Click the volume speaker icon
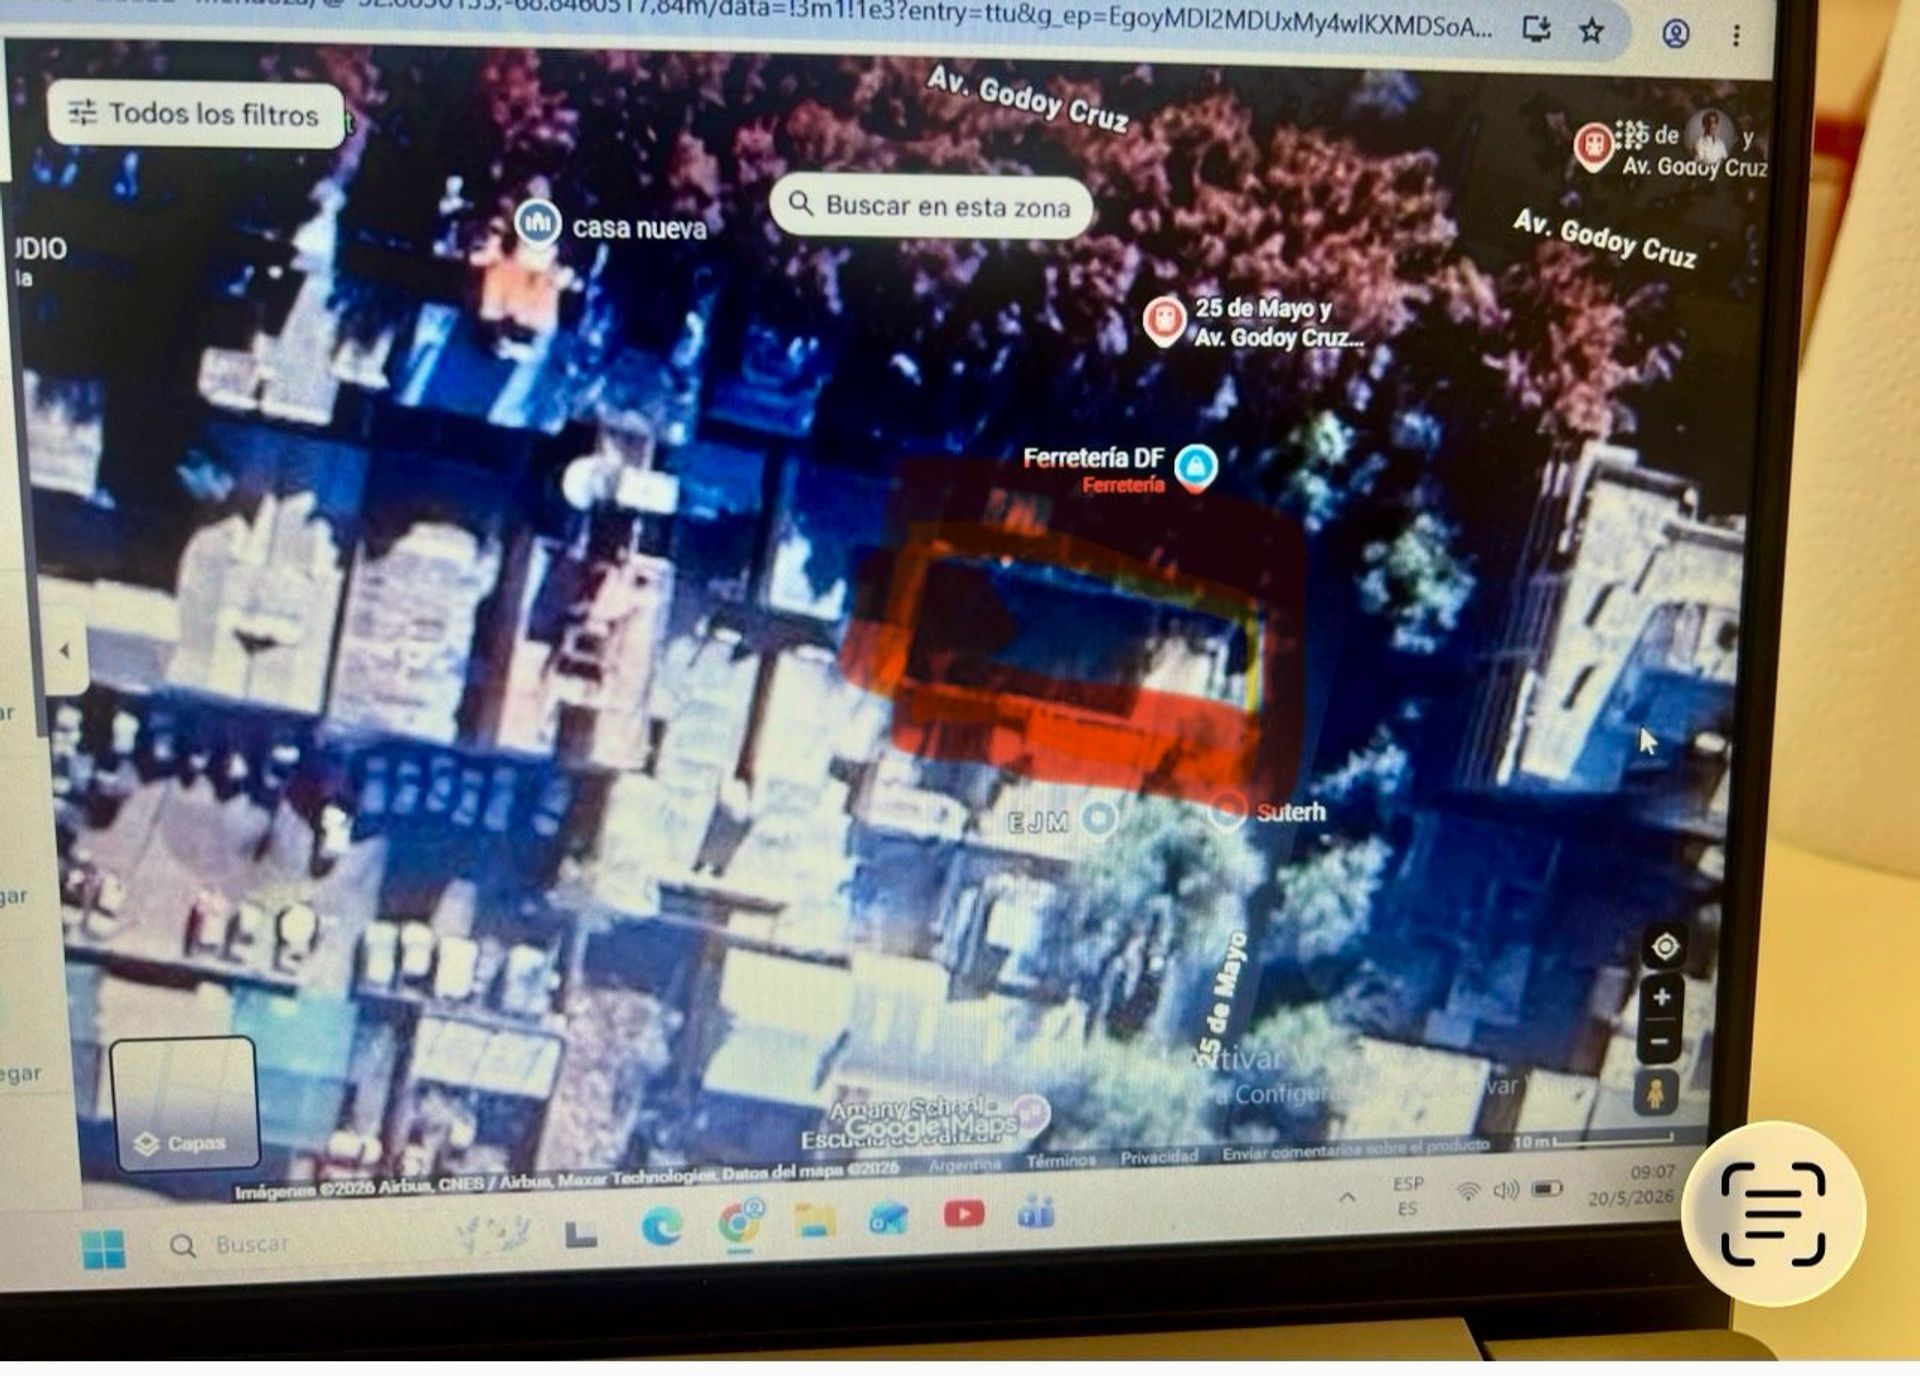 point(1505,1190)
